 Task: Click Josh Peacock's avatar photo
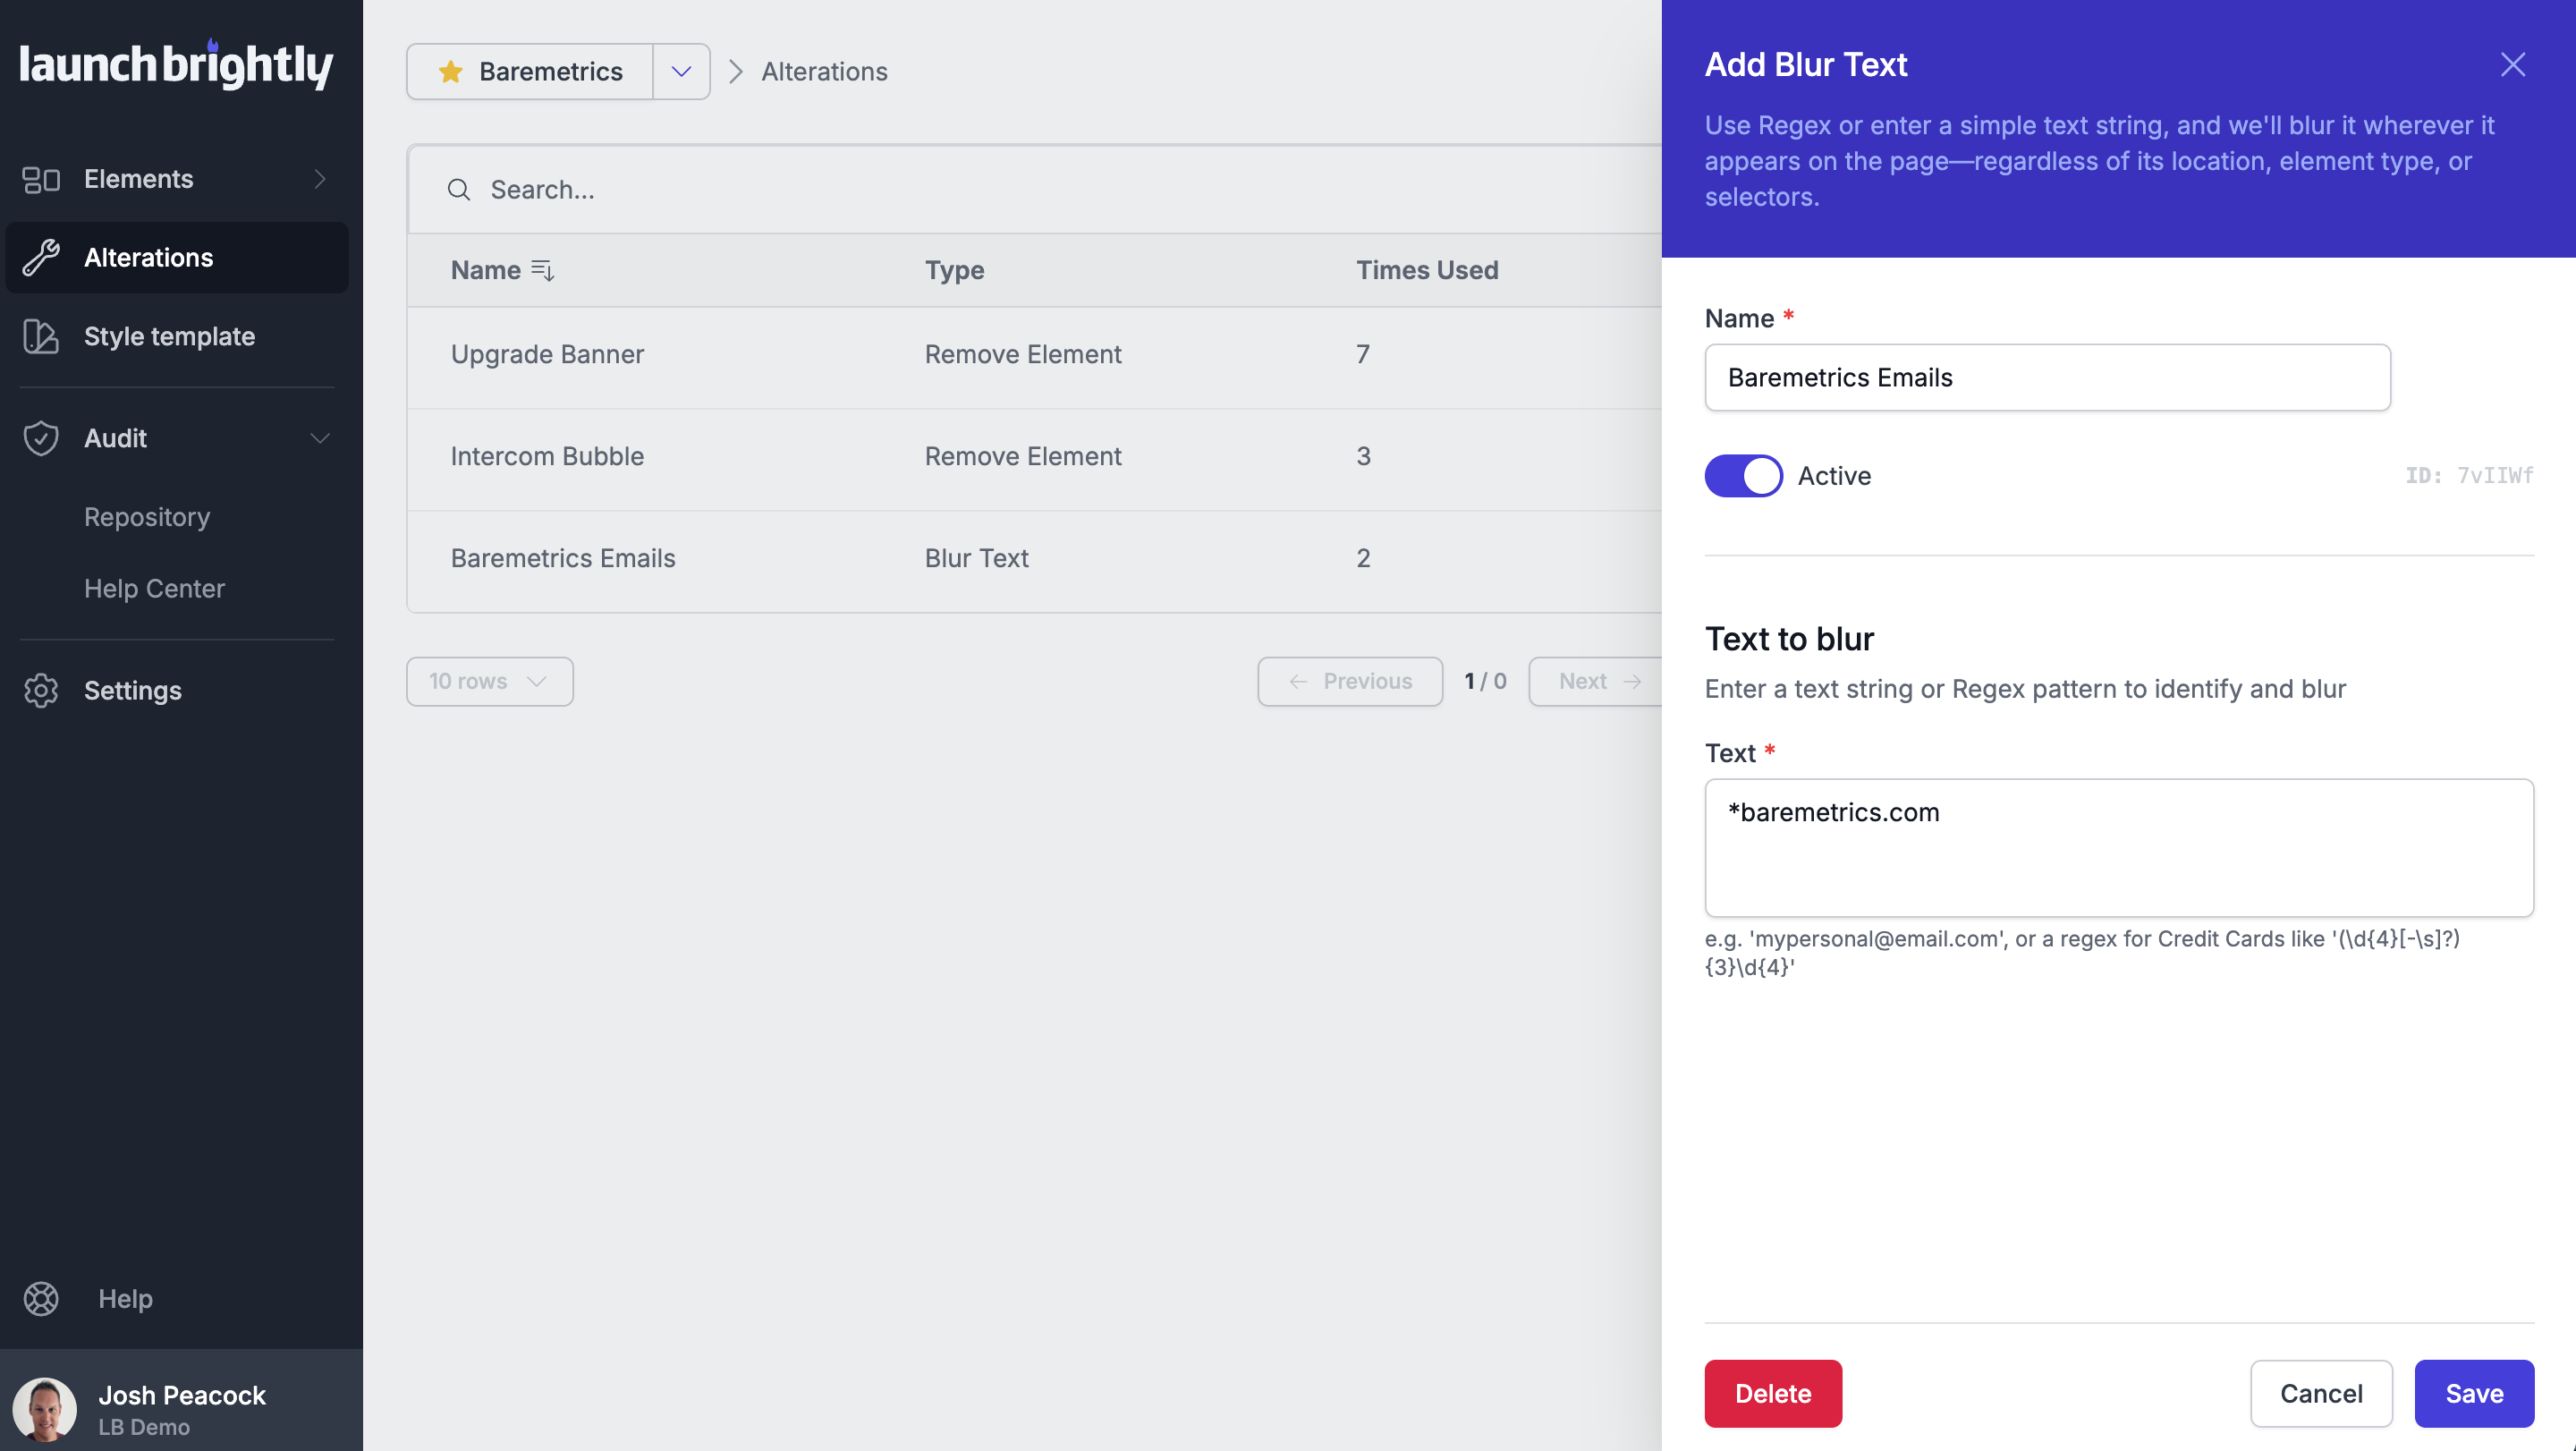pos(45,1409)
